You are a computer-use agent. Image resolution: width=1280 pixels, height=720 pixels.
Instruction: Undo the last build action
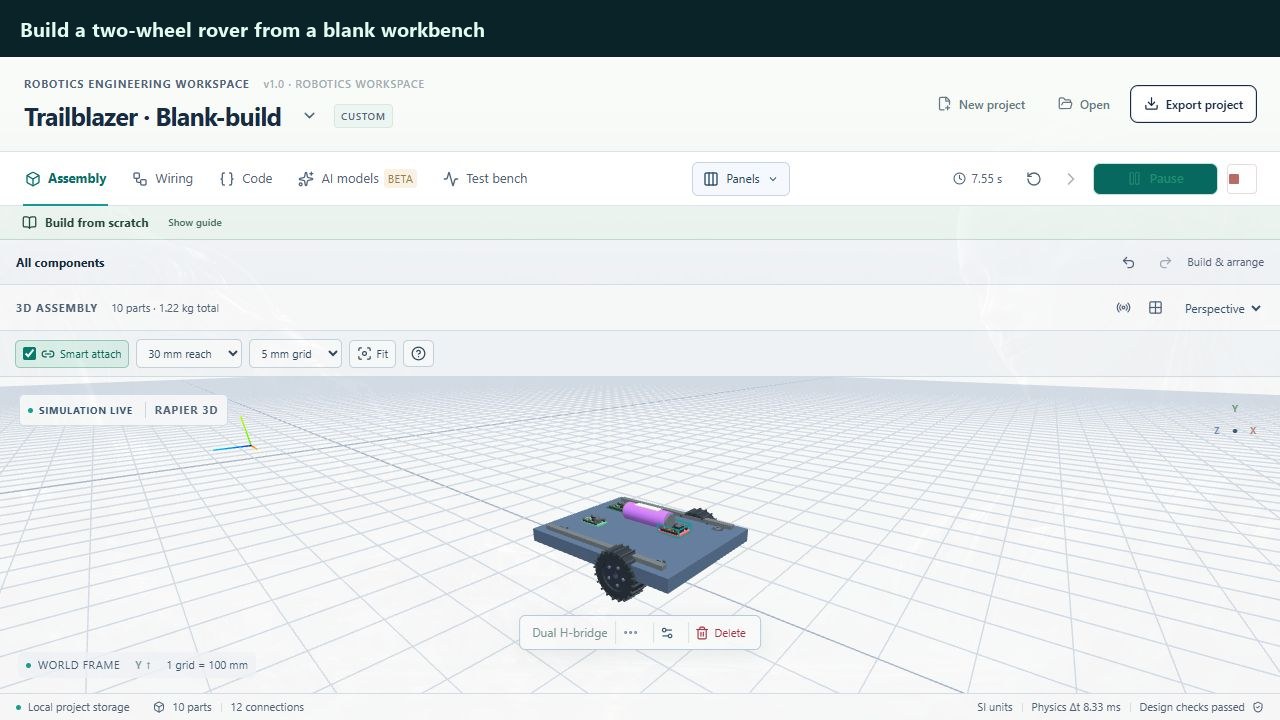click(1129, 263)
